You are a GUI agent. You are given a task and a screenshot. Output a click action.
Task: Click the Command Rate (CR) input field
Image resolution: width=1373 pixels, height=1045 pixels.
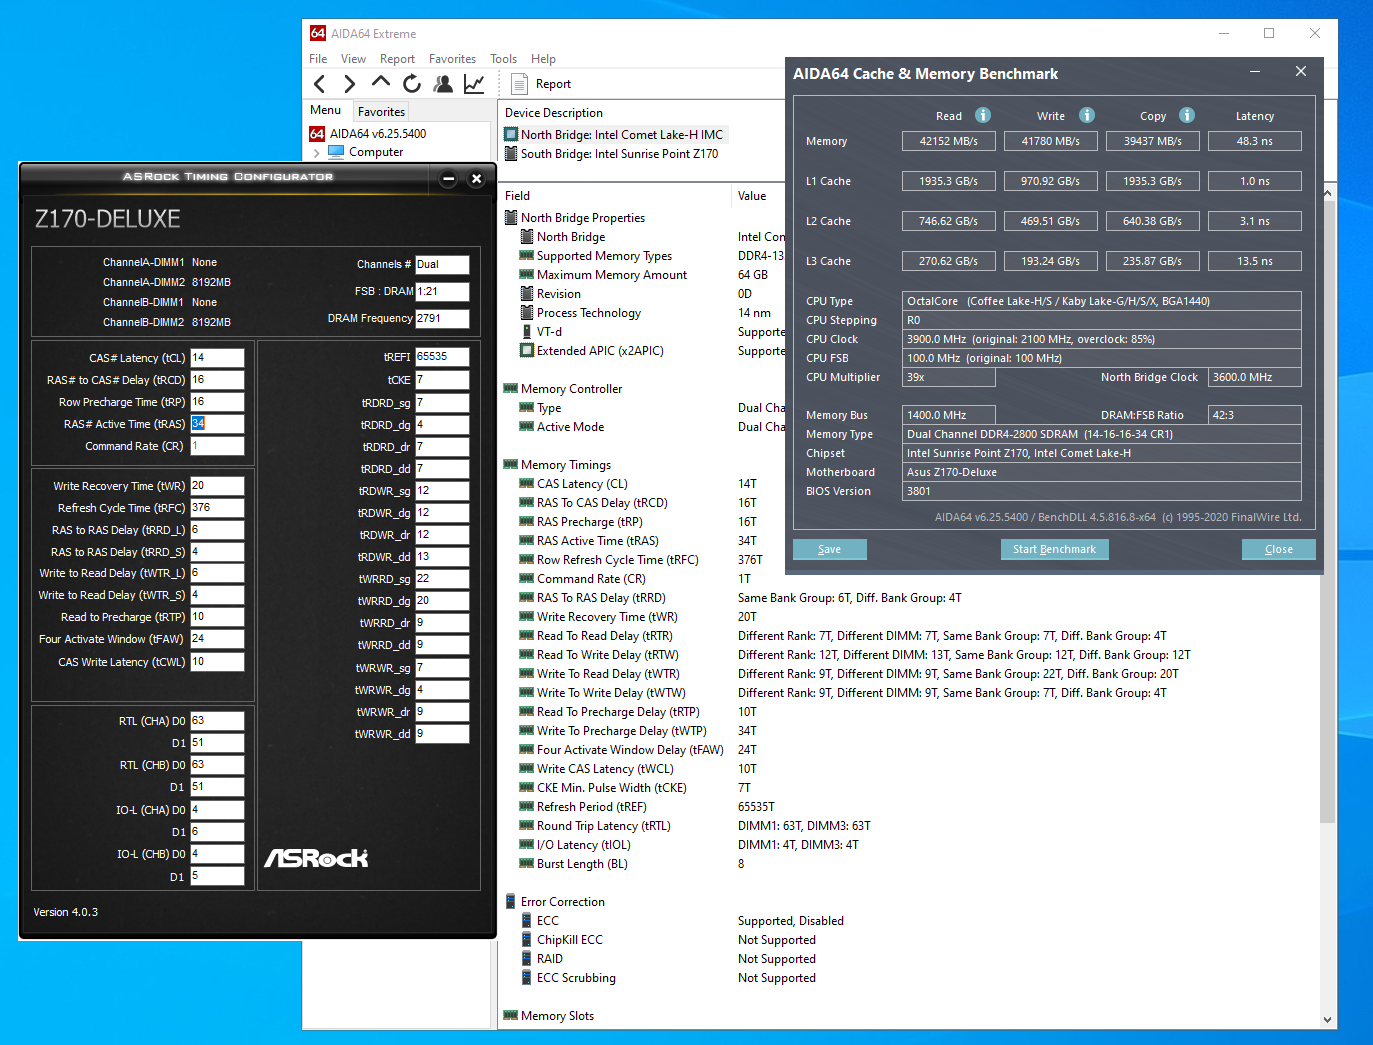(x=217, y=446)
